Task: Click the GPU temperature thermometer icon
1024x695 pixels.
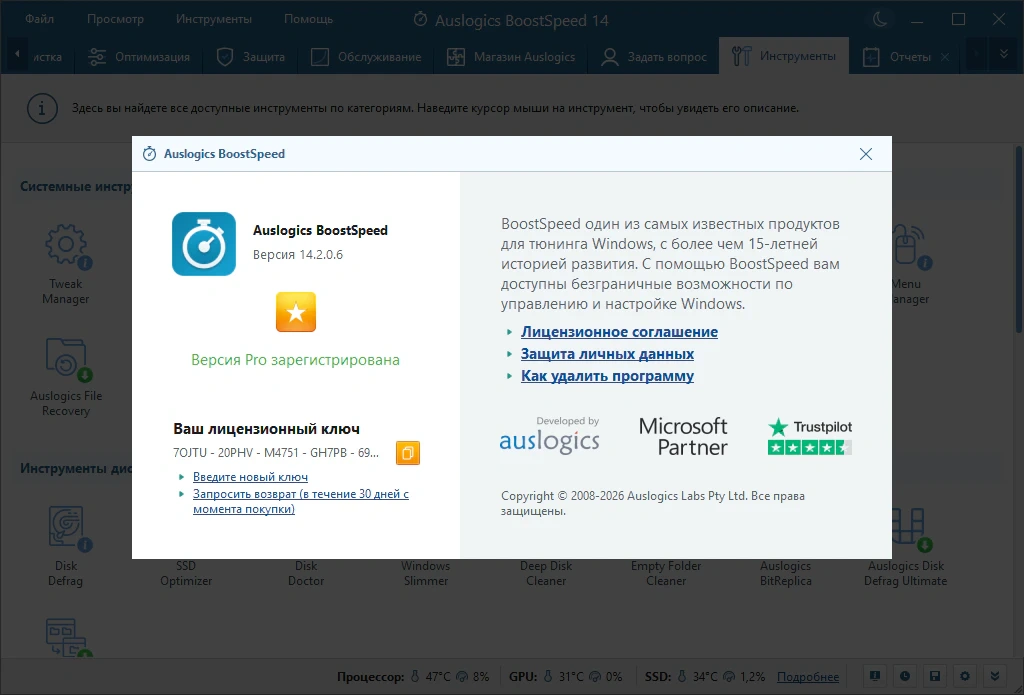Action: (x=548, y=677)
